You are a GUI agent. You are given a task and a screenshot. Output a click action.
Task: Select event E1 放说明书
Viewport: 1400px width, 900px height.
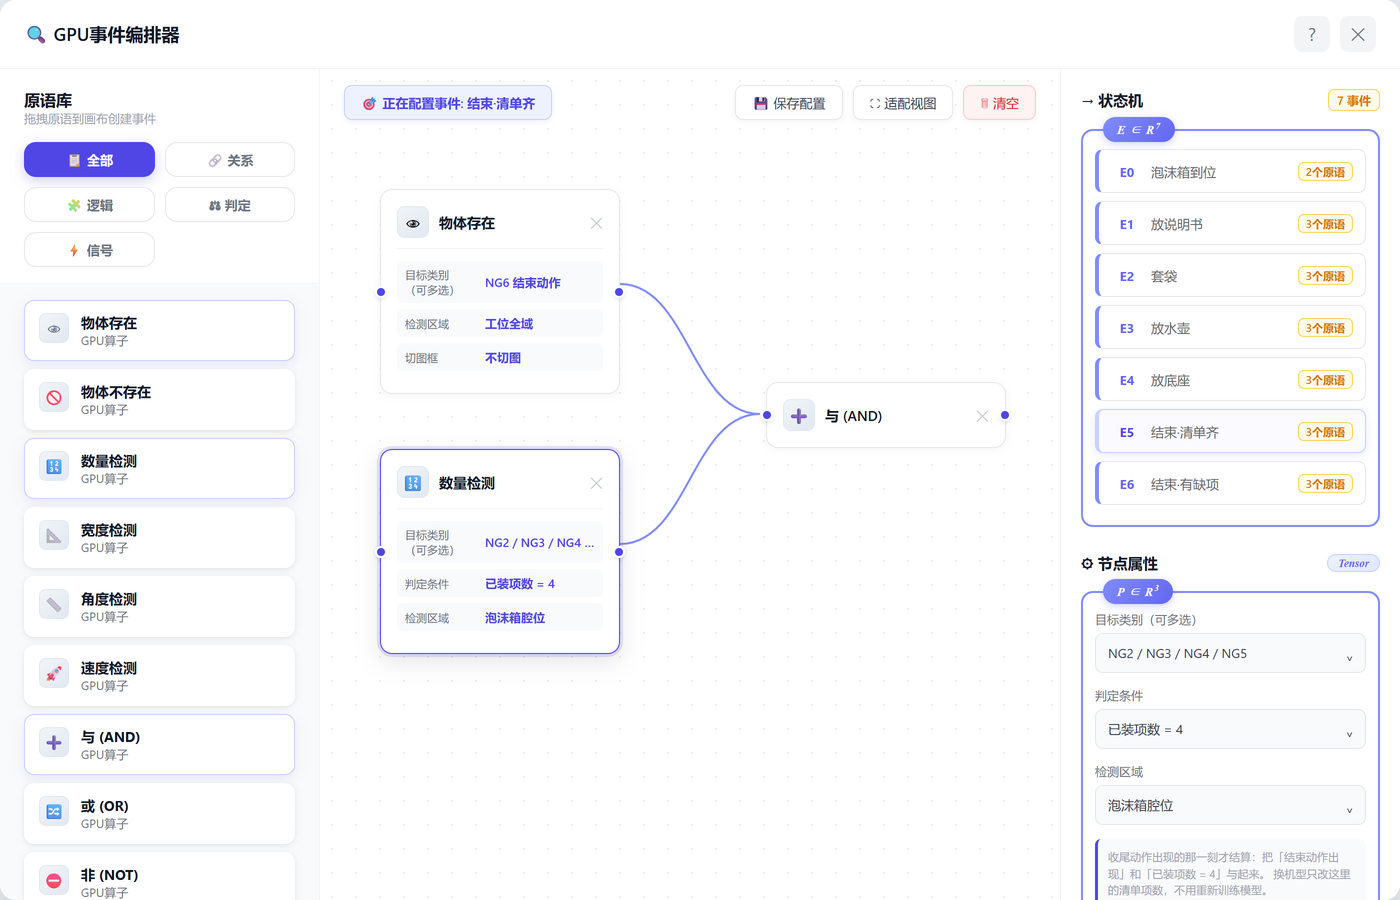tap(1230, 224)
